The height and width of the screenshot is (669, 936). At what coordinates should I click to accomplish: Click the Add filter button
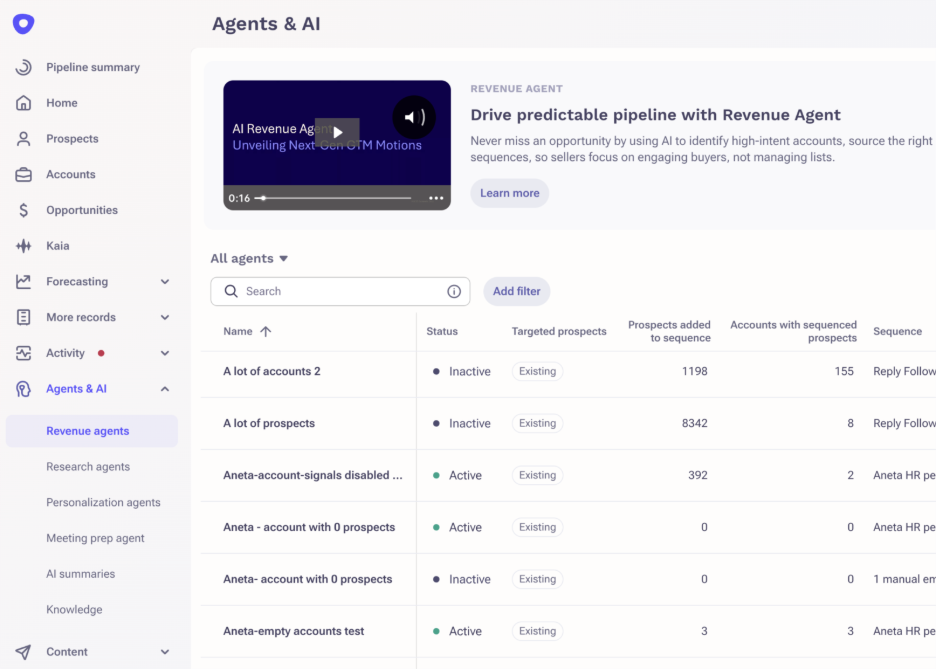(517, 291)
